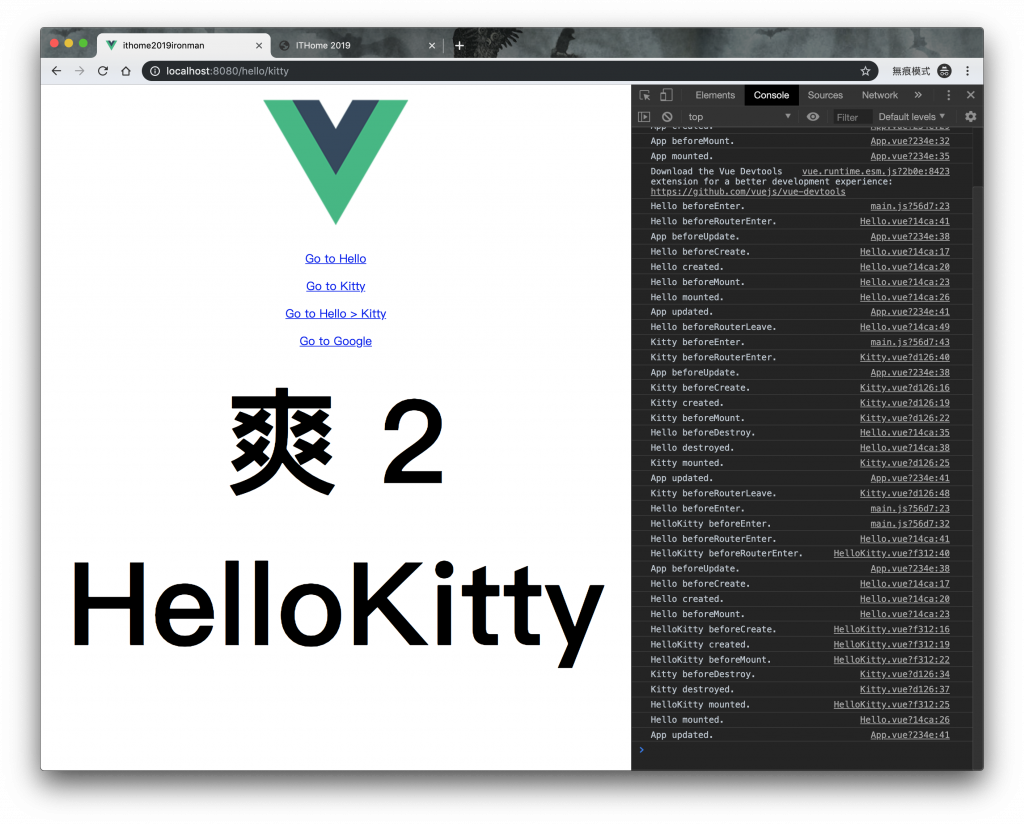Bookmark this page with the star
Image resolution: width=1024 pixels, height=824 pixels.
click(865, 71)
